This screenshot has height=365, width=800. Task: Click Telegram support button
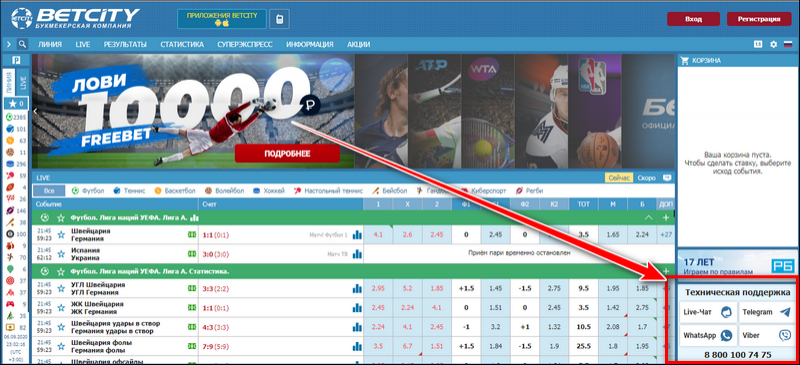point(767,312)
